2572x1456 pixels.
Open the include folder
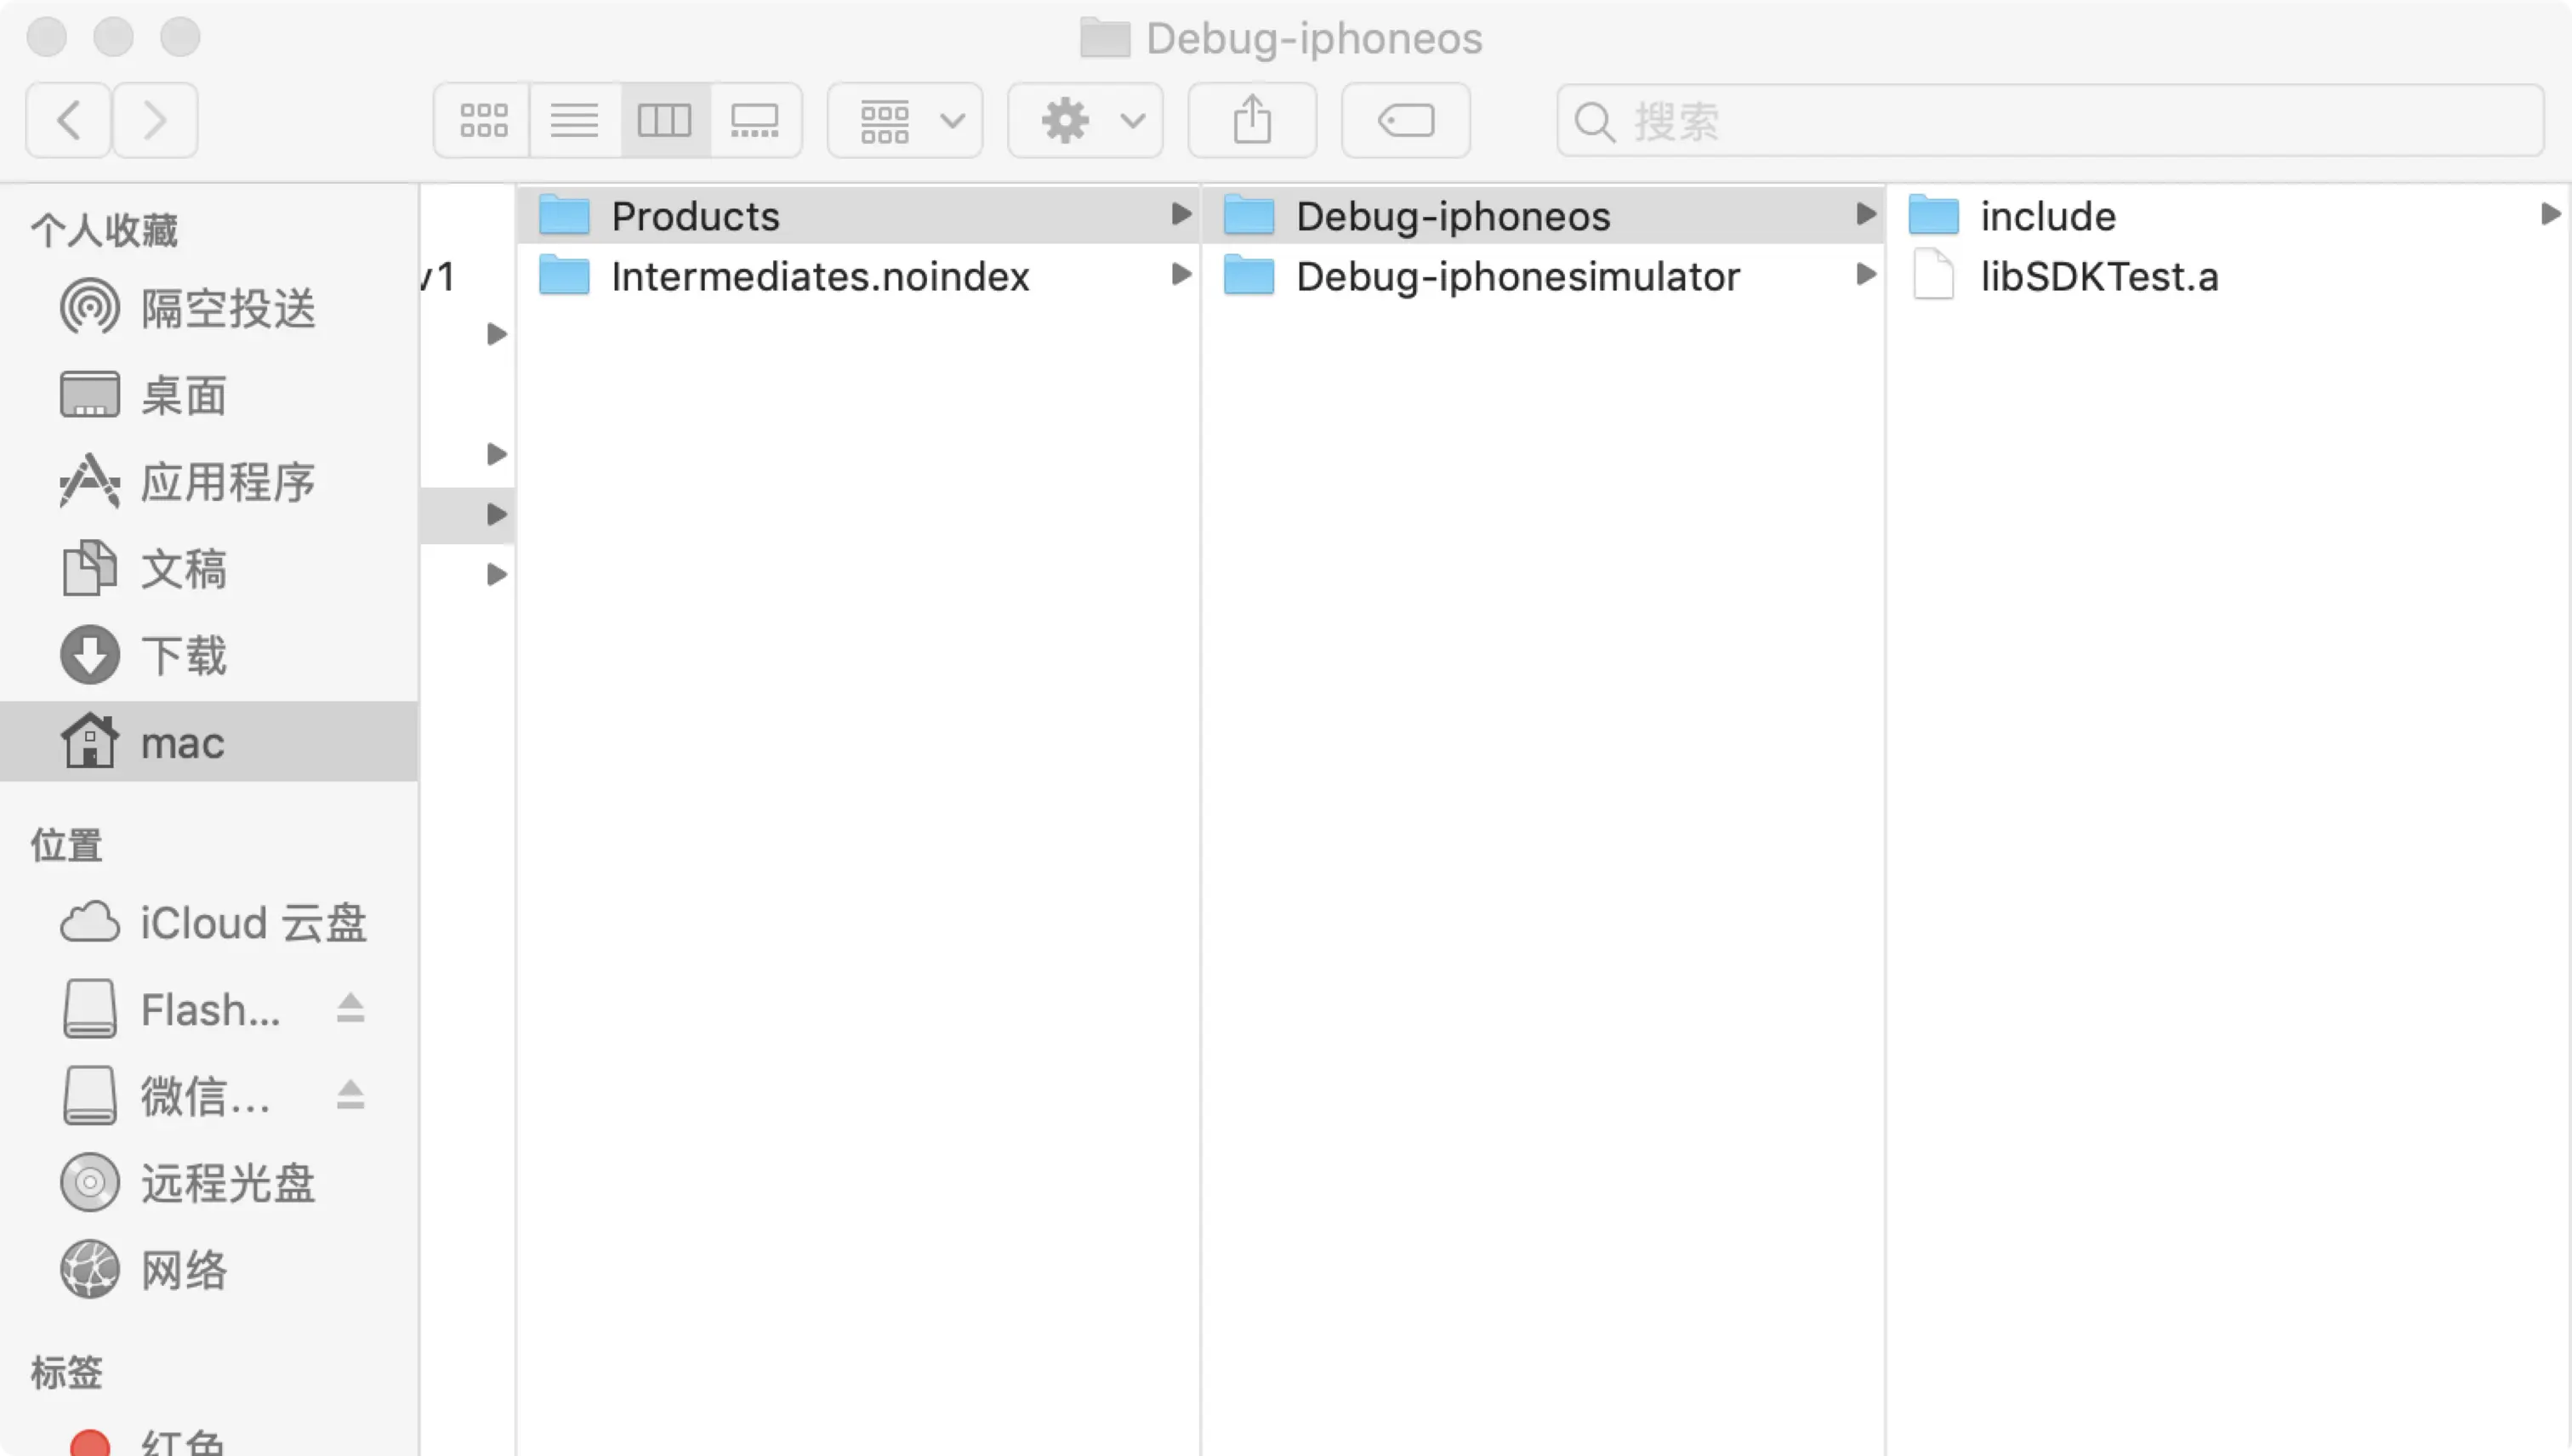pos(2047,216)
